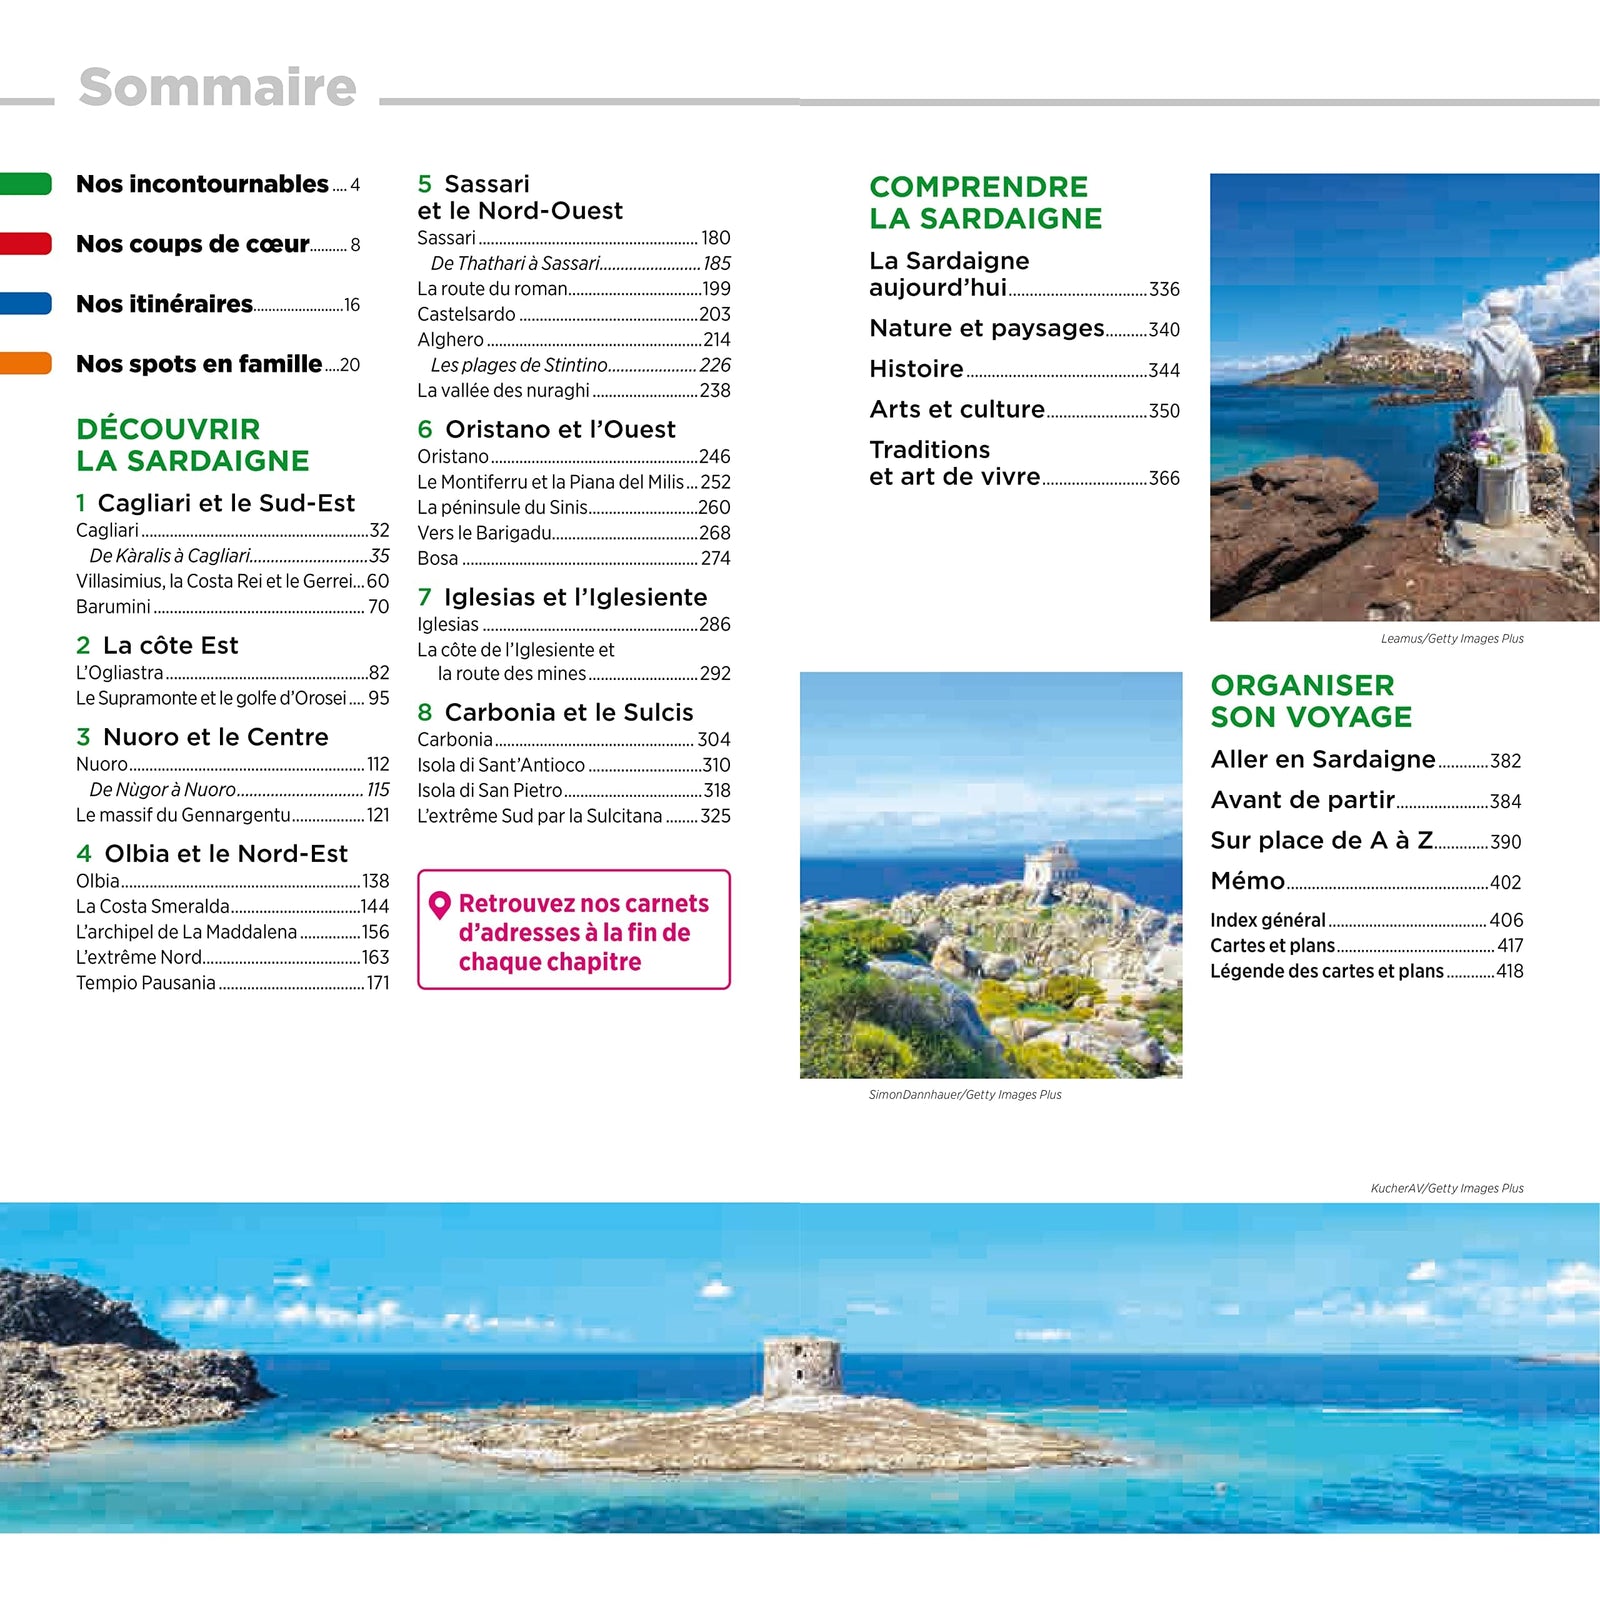The width and height of the screenshot is (1600, 1600).
Task: Click the green tab beside Nos incontournables
Action: tap(26, 184)
